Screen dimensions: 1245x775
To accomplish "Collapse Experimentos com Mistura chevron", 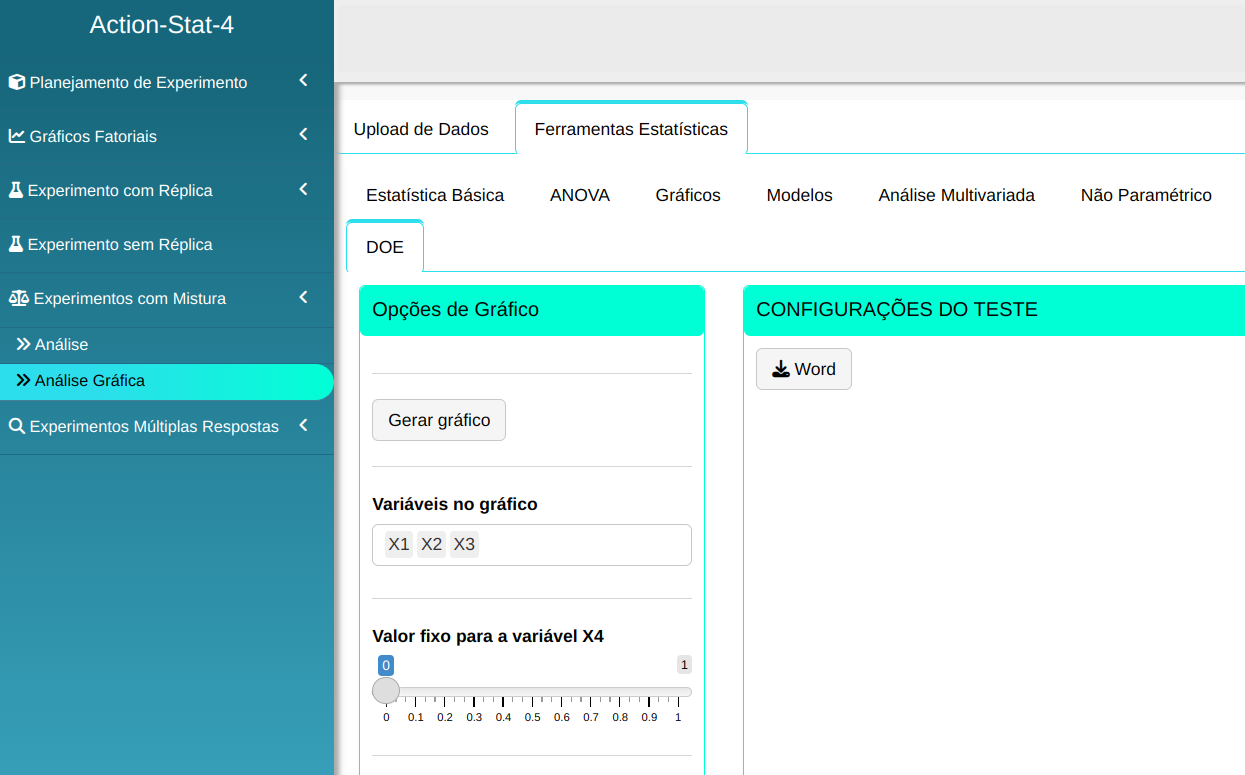I will pyautogui.click(x=303, y=297).
